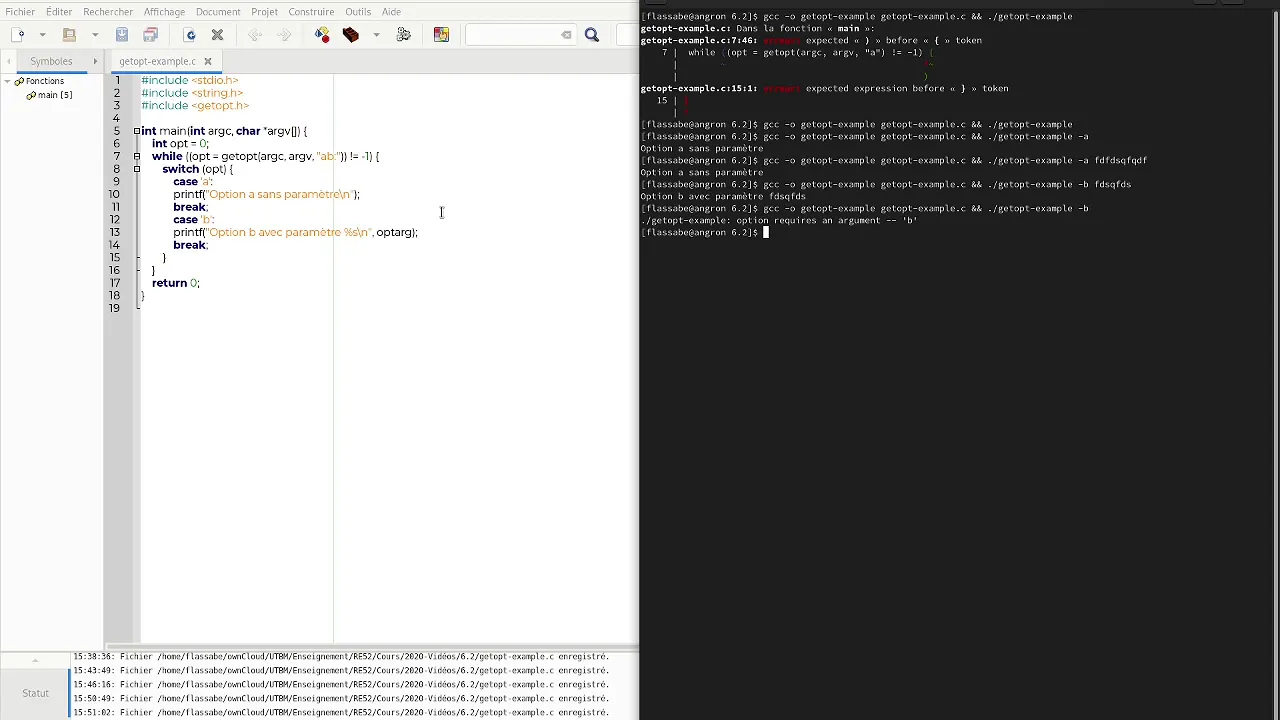Image resolution: width=1280 pixels, height=720 pixels.
Task: Show next sidebar tab with right arrow
Action: (x=95, y=61)
